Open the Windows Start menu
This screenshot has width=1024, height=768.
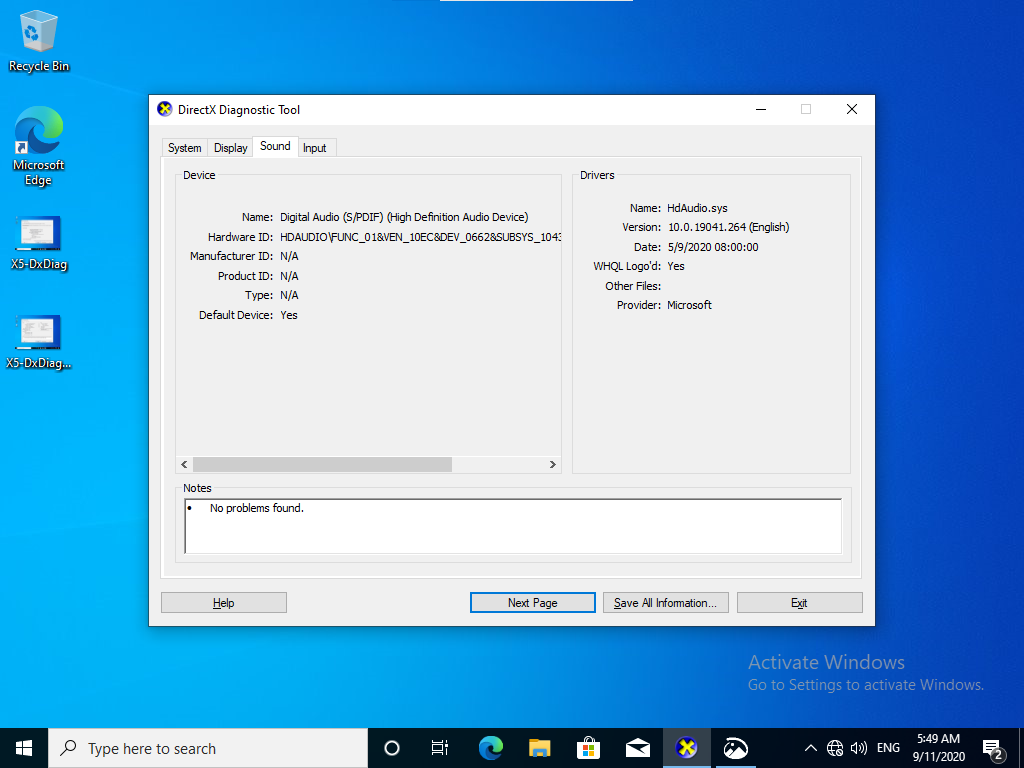24,748
